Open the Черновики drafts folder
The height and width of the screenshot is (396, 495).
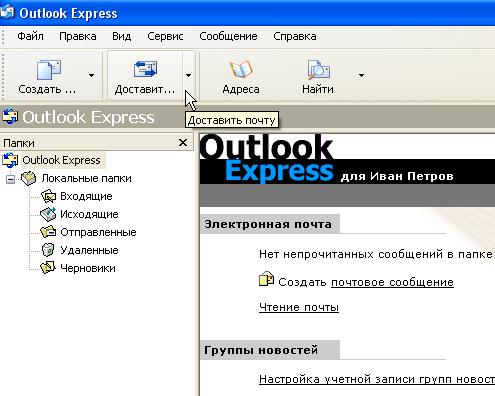pos(88,268)
